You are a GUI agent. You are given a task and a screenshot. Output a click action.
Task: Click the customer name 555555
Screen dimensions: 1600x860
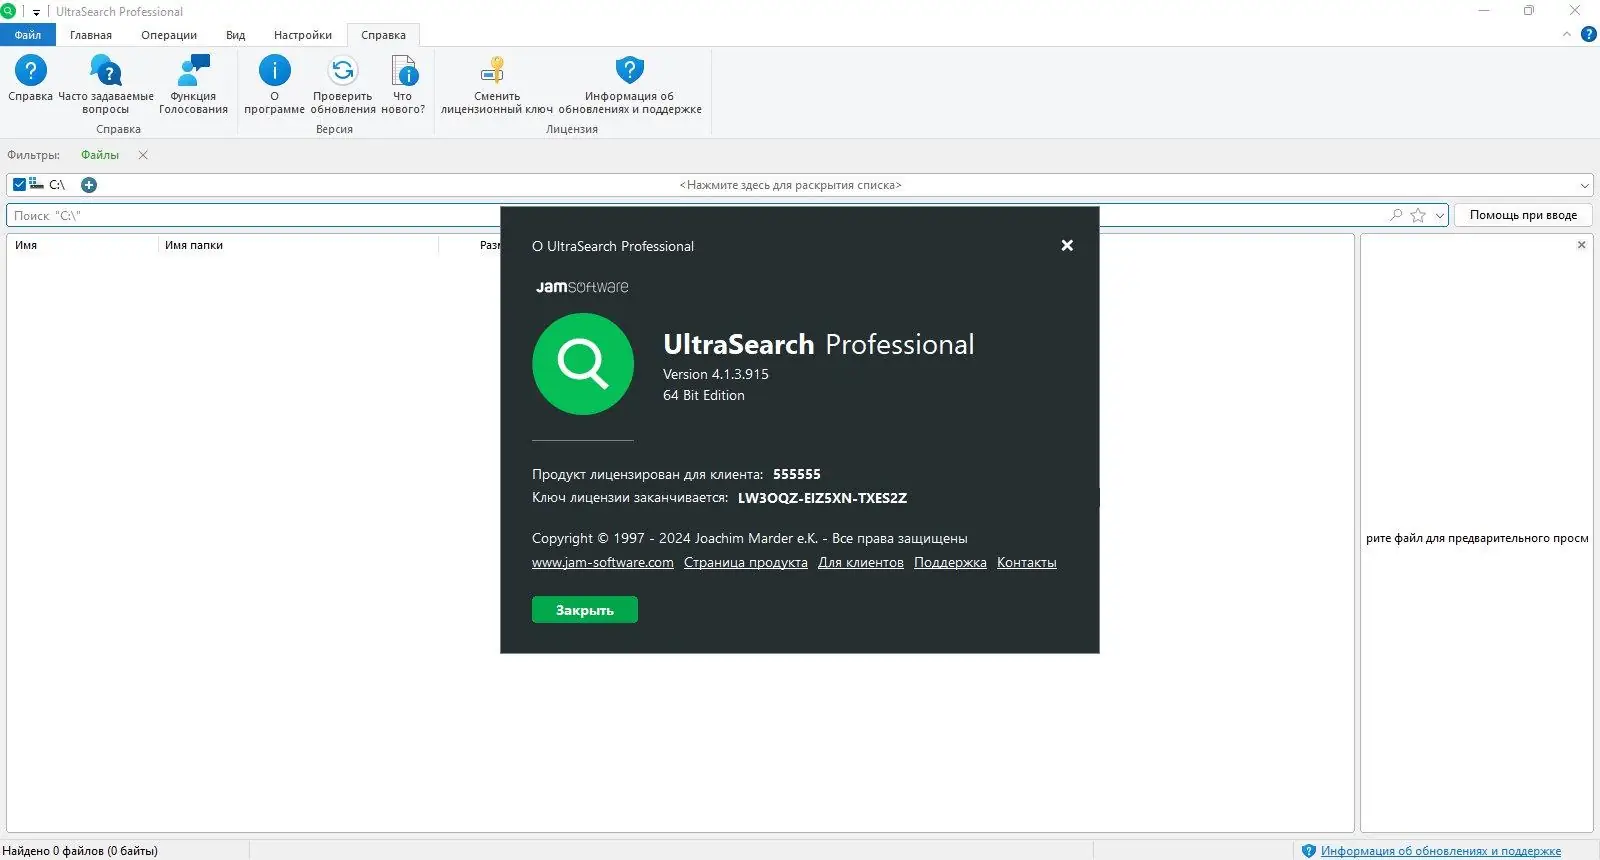(x=797, y=474)
